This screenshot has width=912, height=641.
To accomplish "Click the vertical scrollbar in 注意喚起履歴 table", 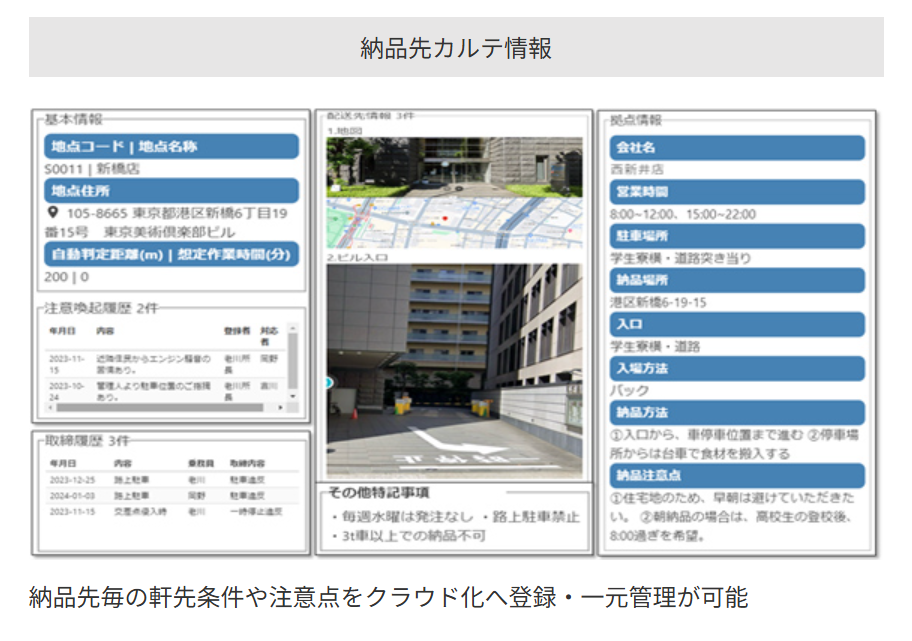I will (x=293, y=360).
